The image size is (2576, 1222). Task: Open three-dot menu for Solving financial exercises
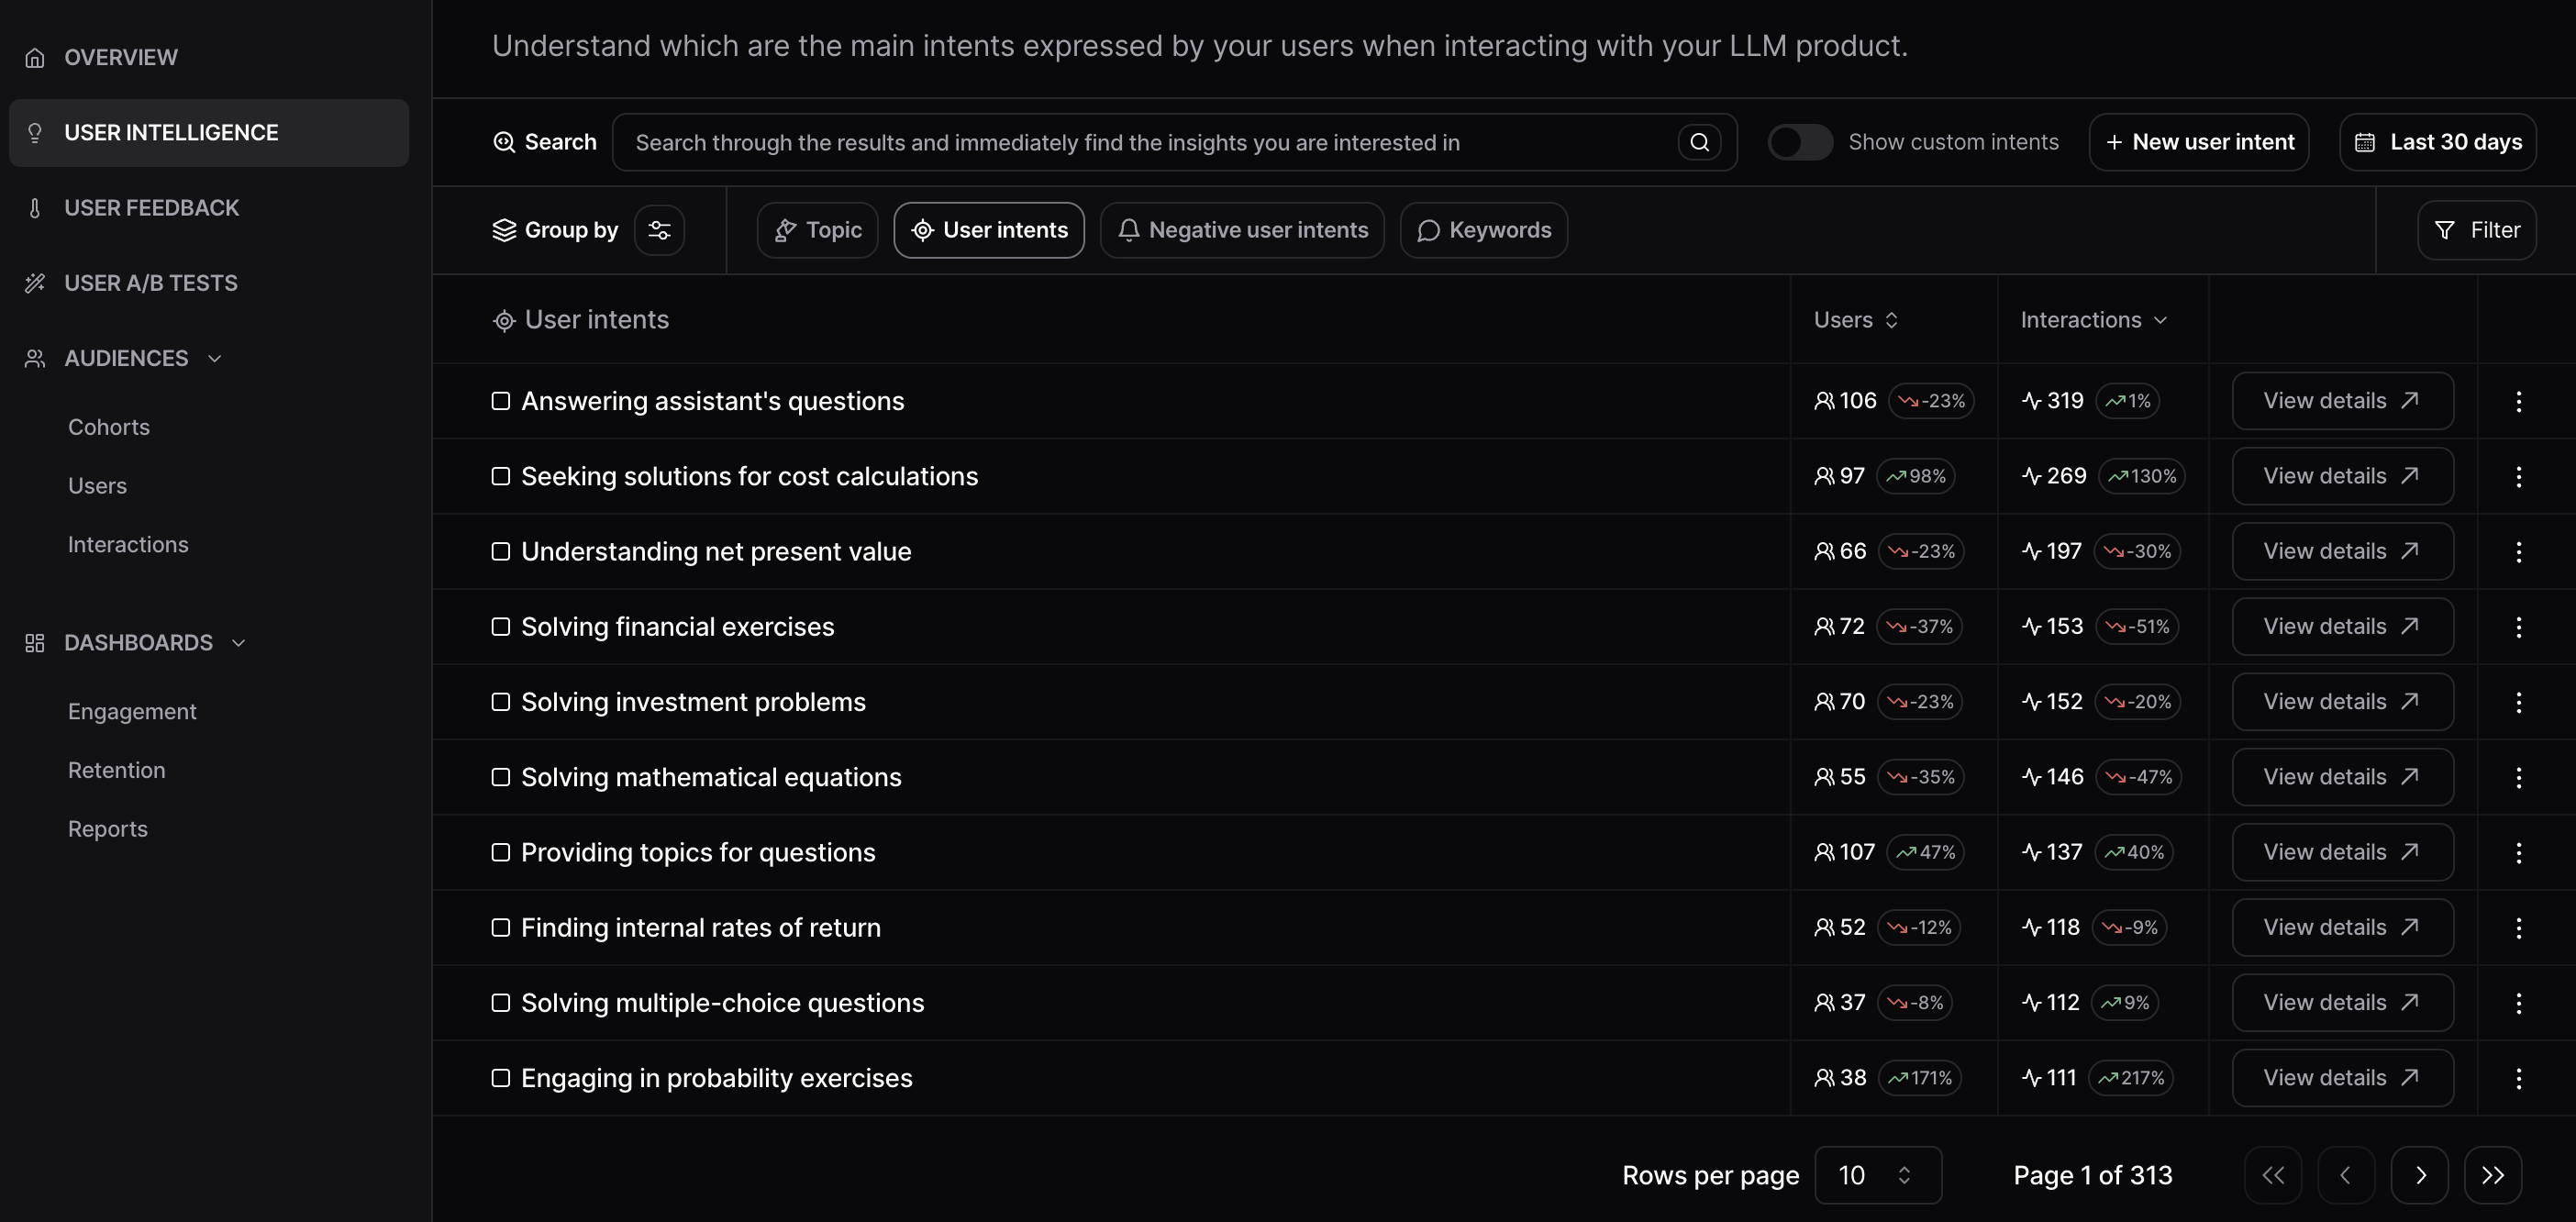[x=2518, y=627]
